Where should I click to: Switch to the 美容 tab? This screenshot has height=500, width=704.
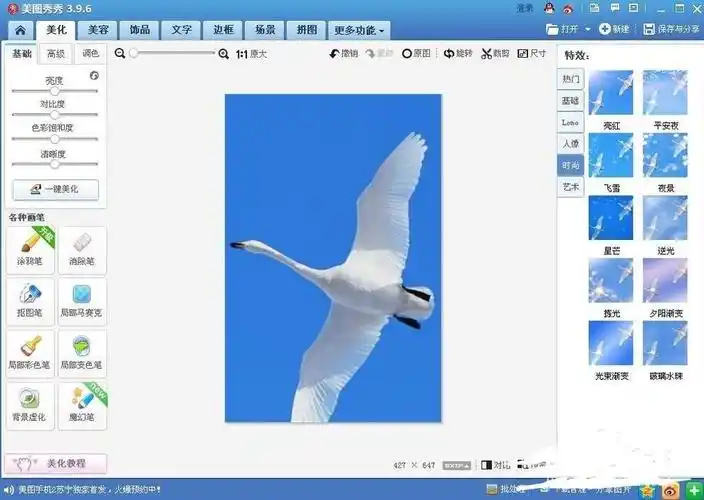tap(99, 30)
